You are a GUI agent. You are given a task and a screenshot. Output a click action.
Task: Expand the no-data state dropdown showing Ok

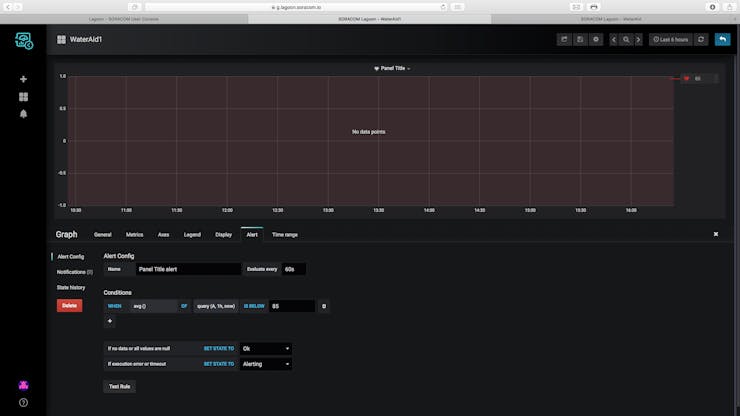[x=266, y=348]
